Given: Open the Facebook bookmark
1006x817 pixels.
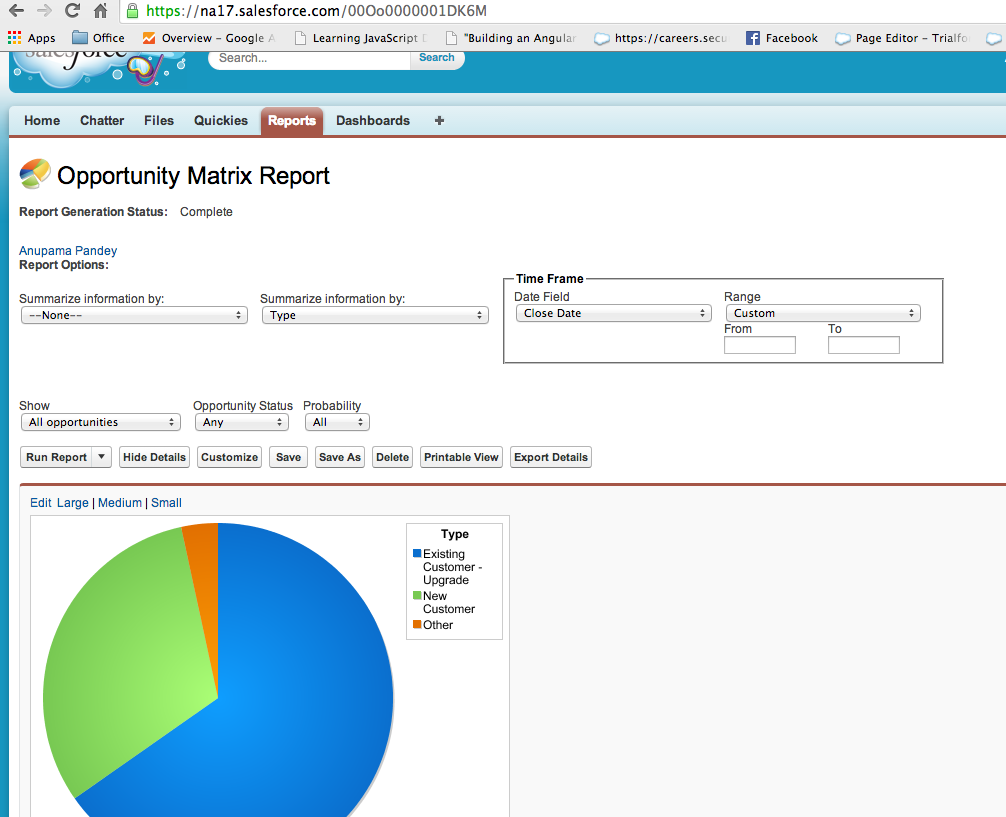Looking at the screenshot, I should (781, 38).
